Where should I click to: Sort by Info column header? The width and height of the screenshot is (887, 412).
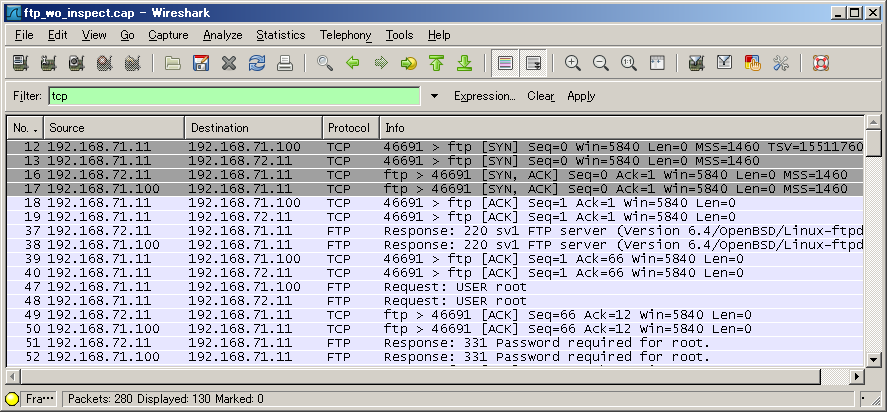(x=622, y=128)
